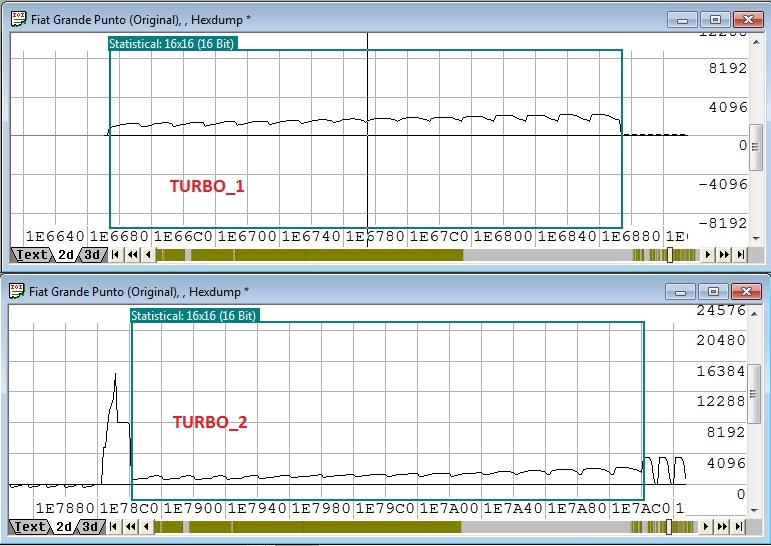Click the hexdump document icon in top title bar
Image resolution: width=771 pixels, height=546 pixels.
(18, 20)
